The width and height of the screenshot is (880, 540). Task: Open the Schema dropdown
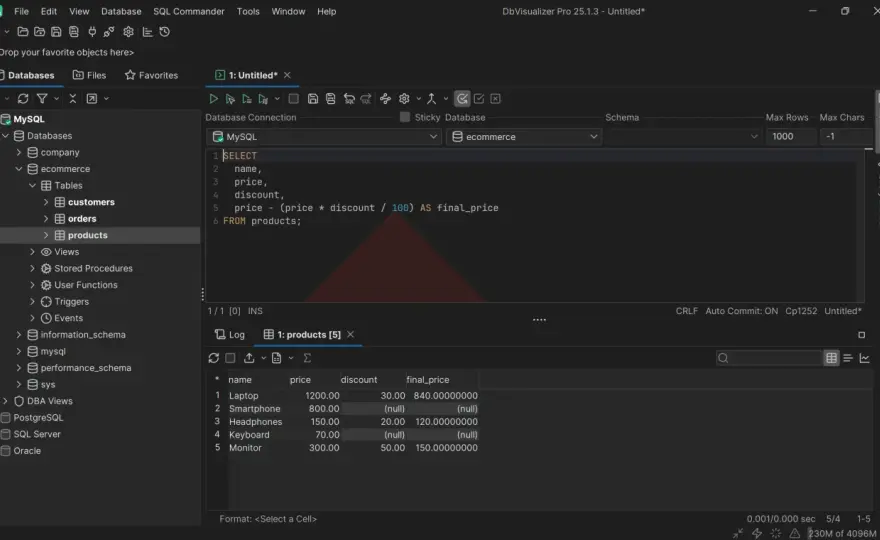tap(683, 136)
